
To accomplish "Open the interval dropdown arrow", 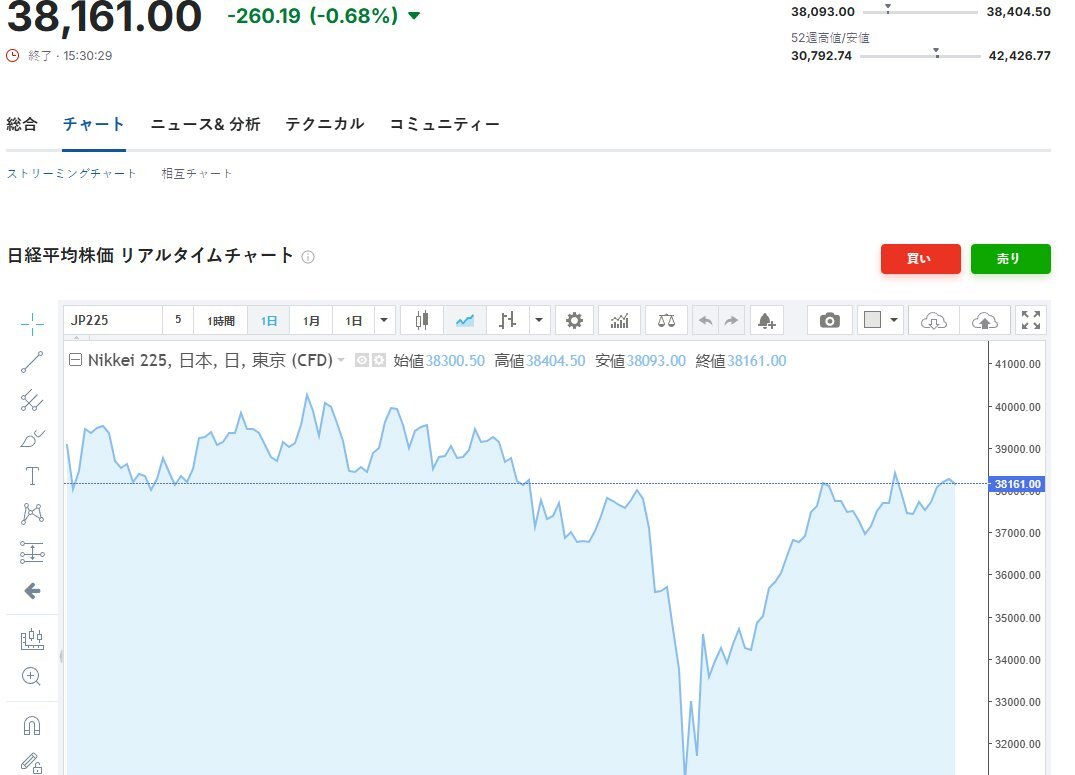I will tap(384, 320).
